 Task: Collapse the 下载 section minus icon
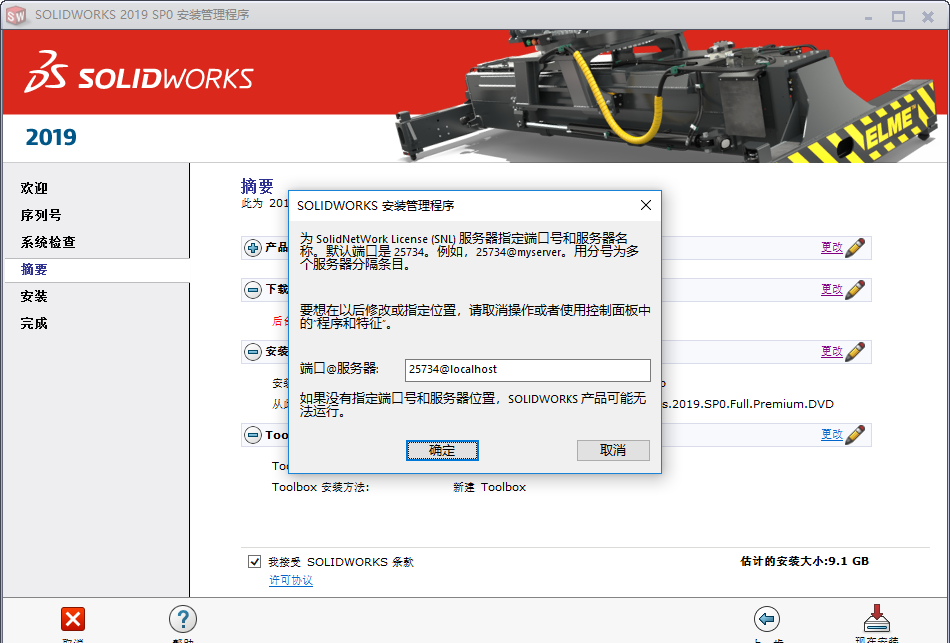pyautogui.click(x=253, y=290)
